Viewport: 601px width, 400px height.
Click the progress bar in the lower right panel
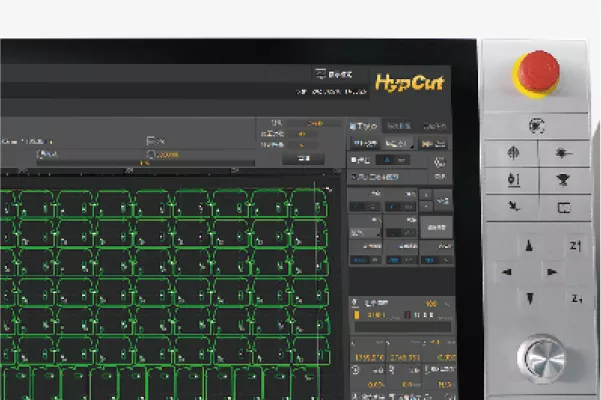pos(401,326)
